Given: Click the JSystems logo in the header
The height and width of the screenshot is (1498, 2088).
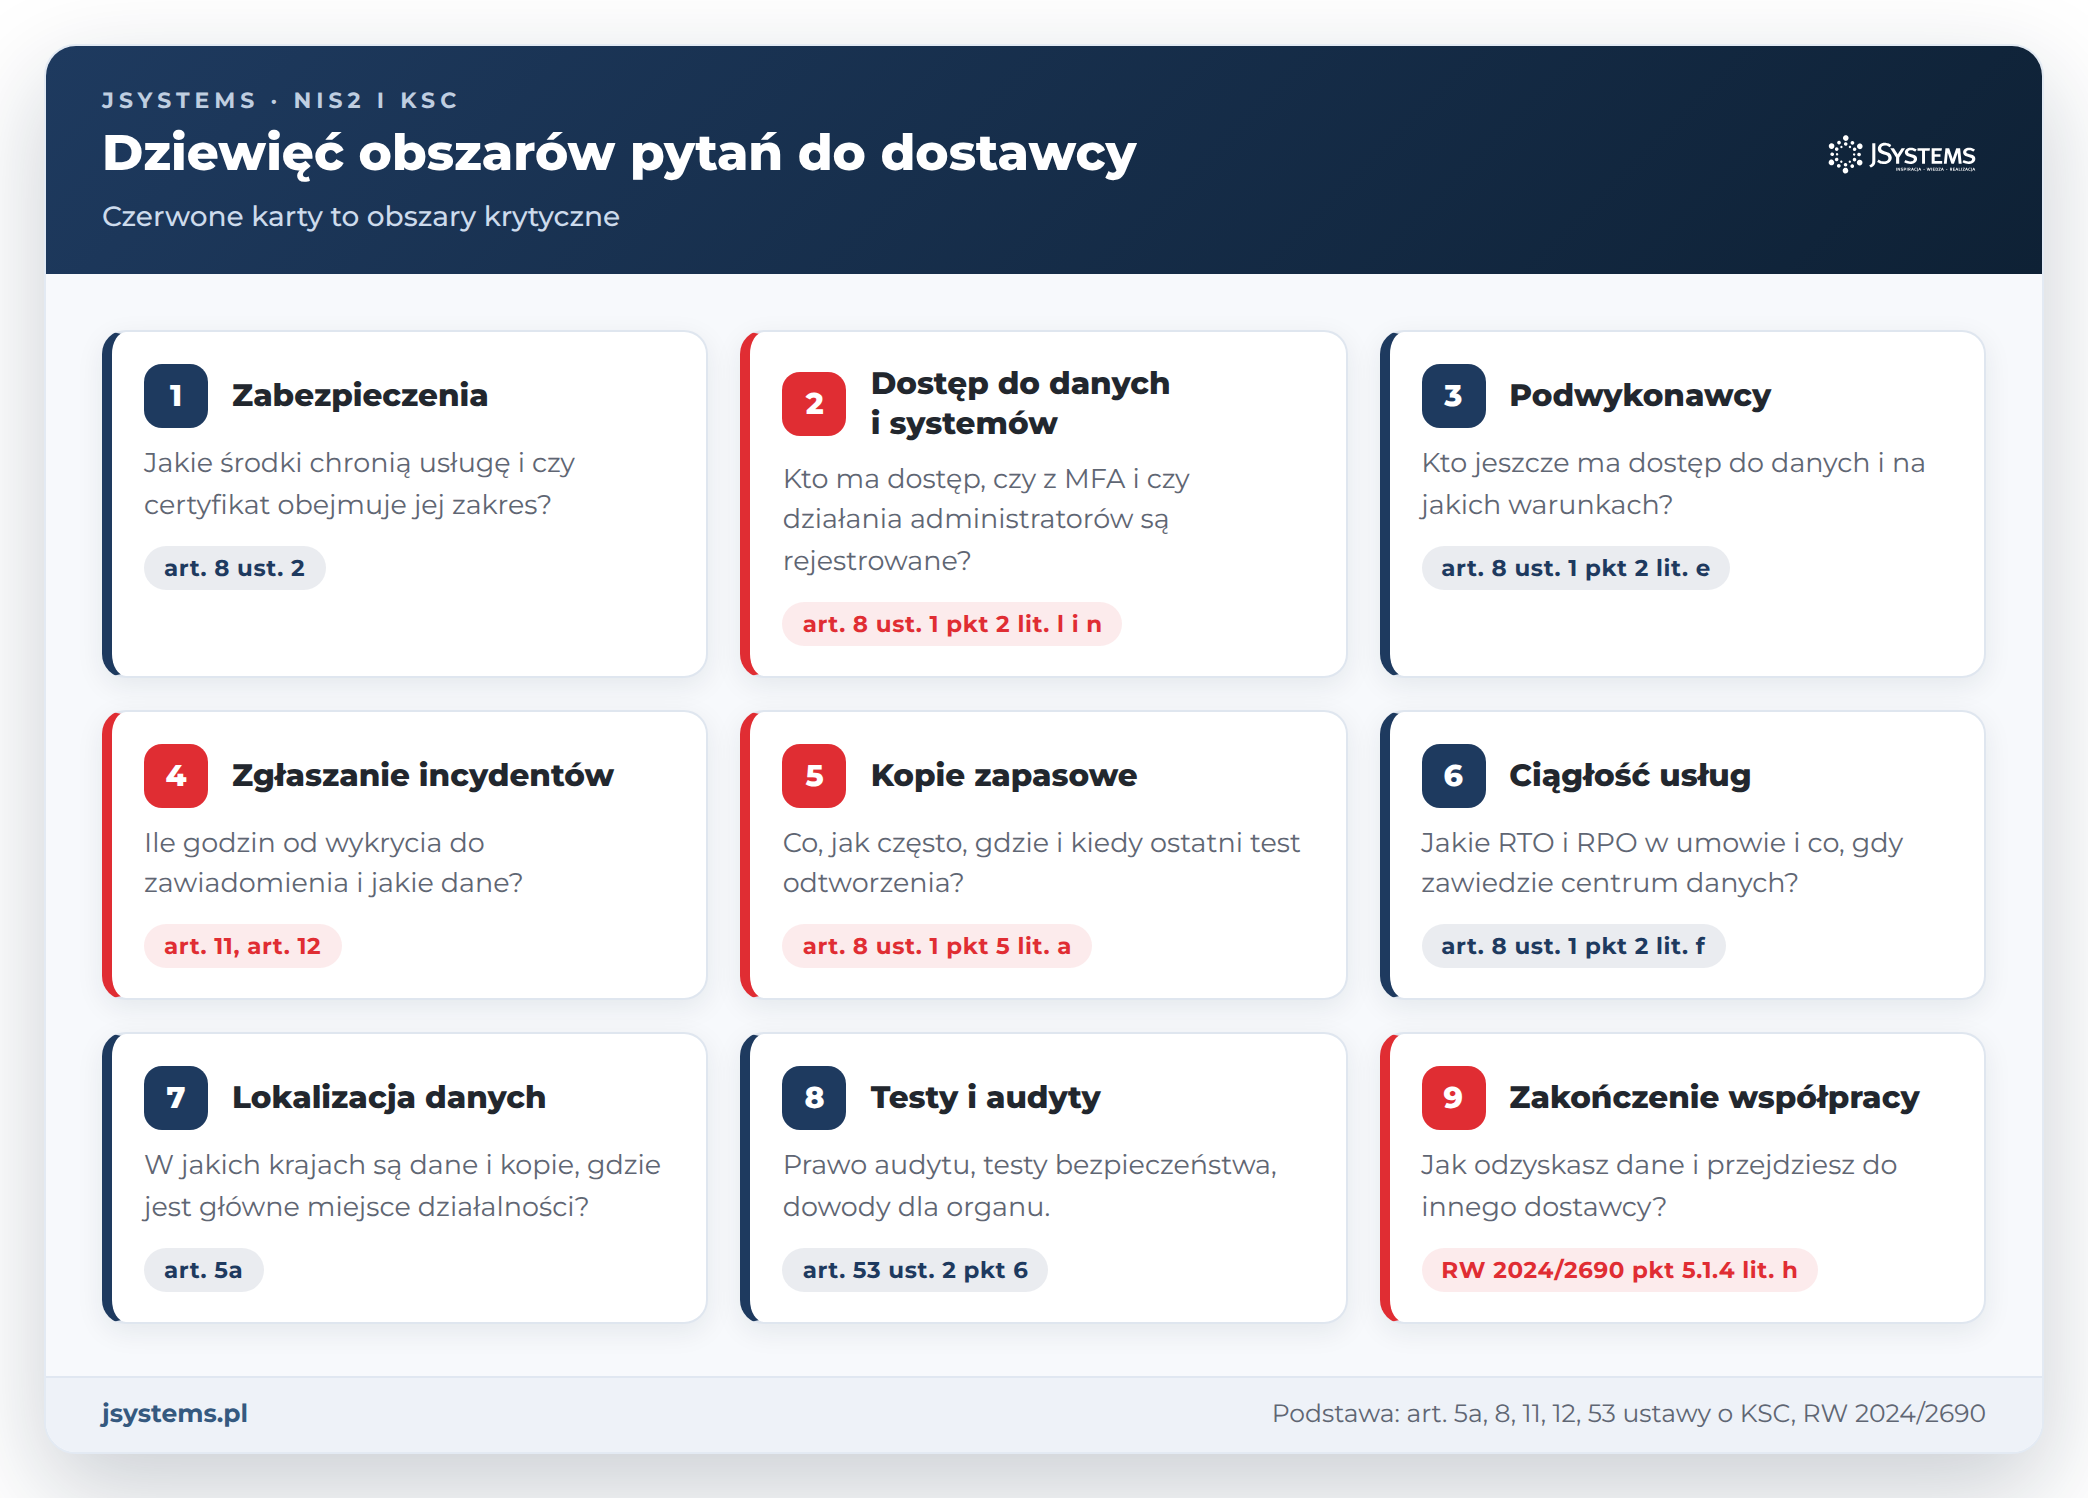Looking at the screenshot, I should click(1902, 155).
